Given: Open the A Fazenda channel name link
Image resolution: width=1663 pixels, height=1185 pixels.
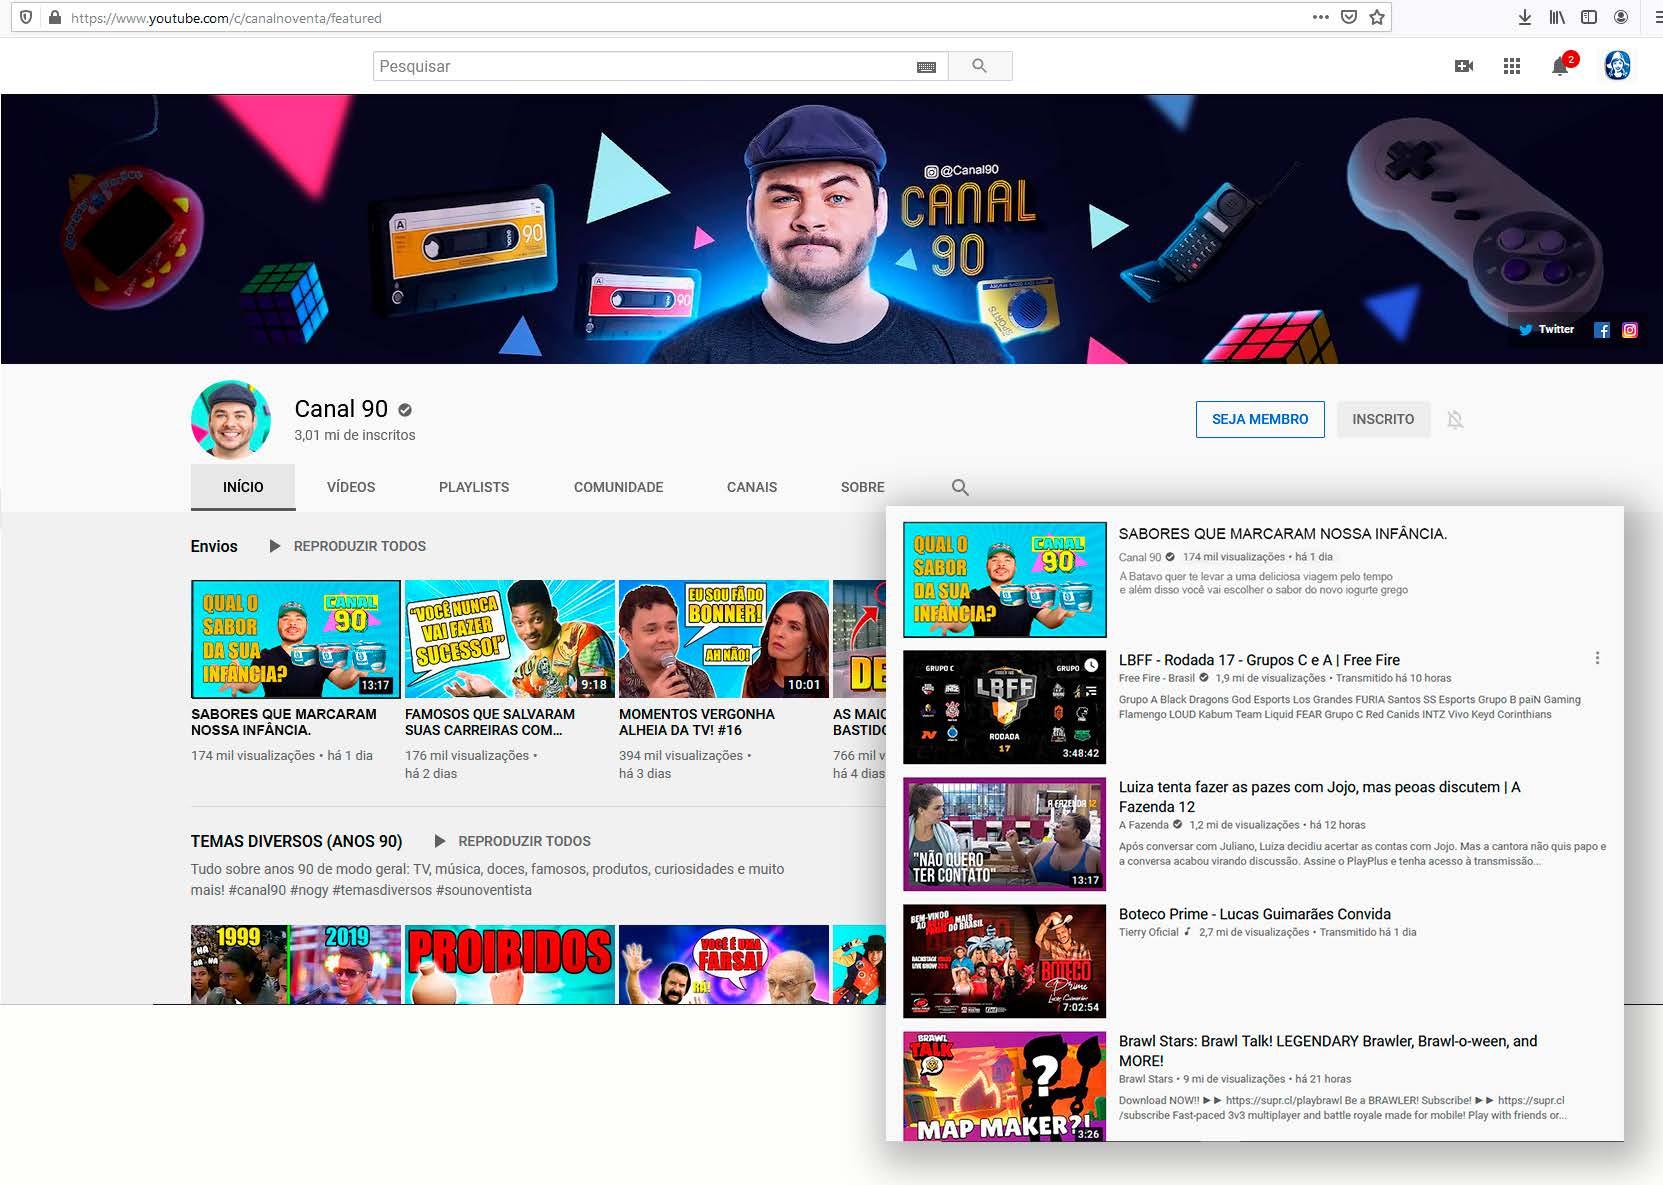Looking at the screenshot, I should tap(1144, 825).
